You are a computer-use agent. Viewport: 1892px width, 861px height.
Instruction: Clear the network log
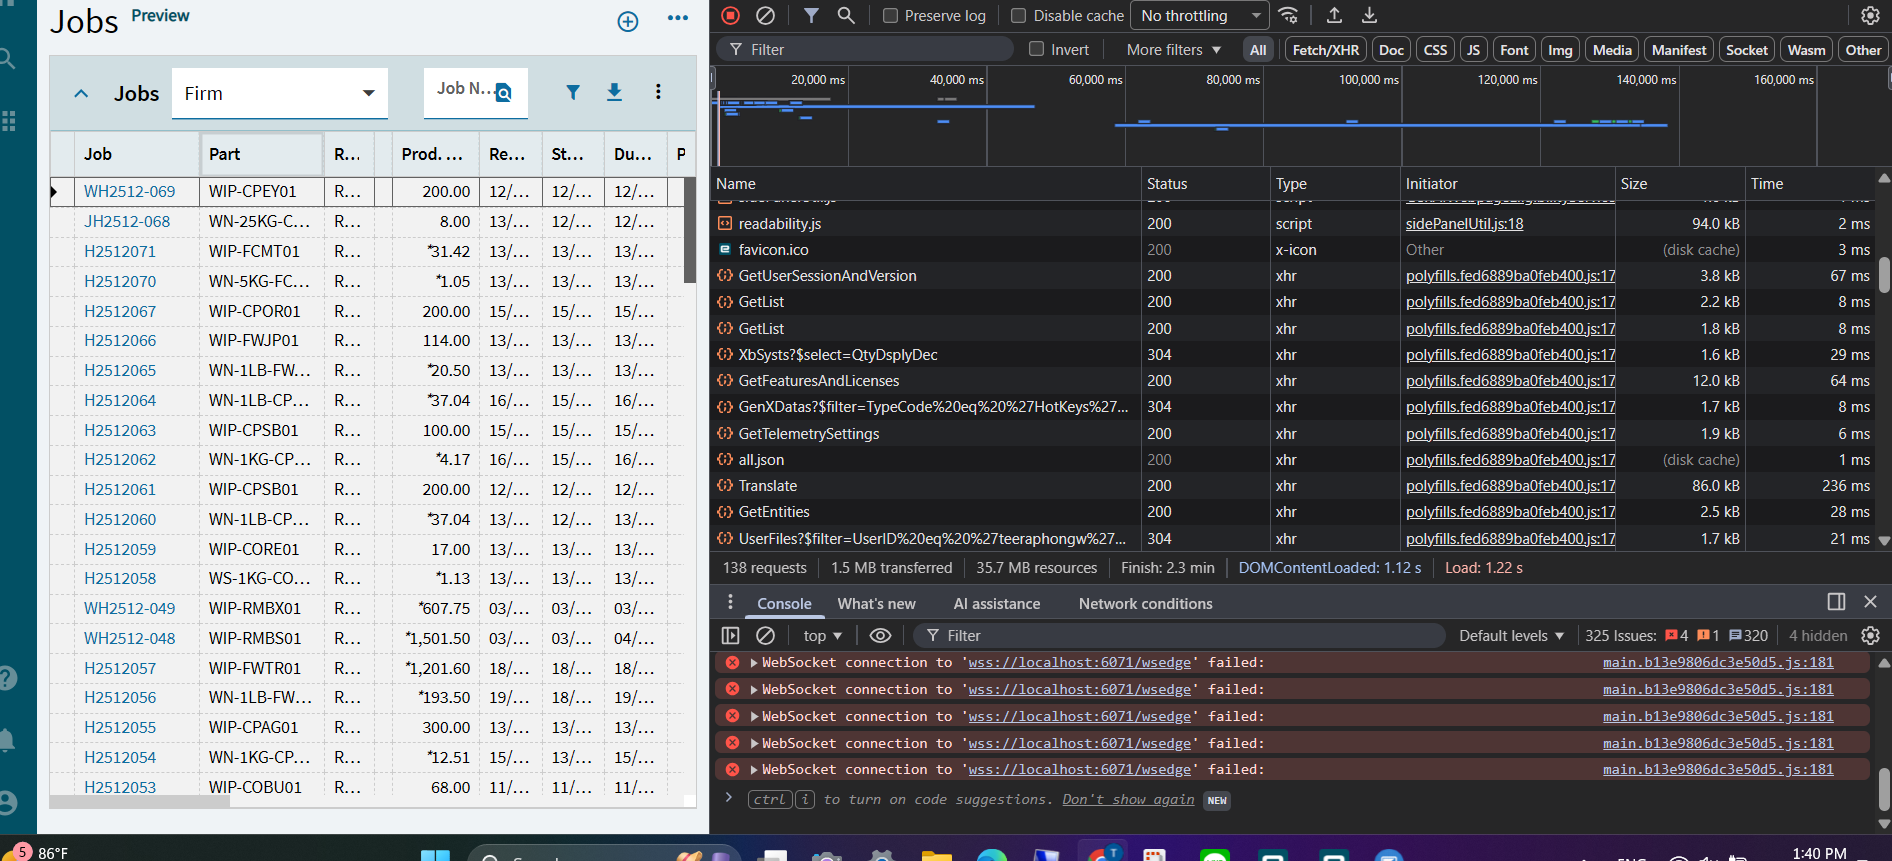pos(765,15)
